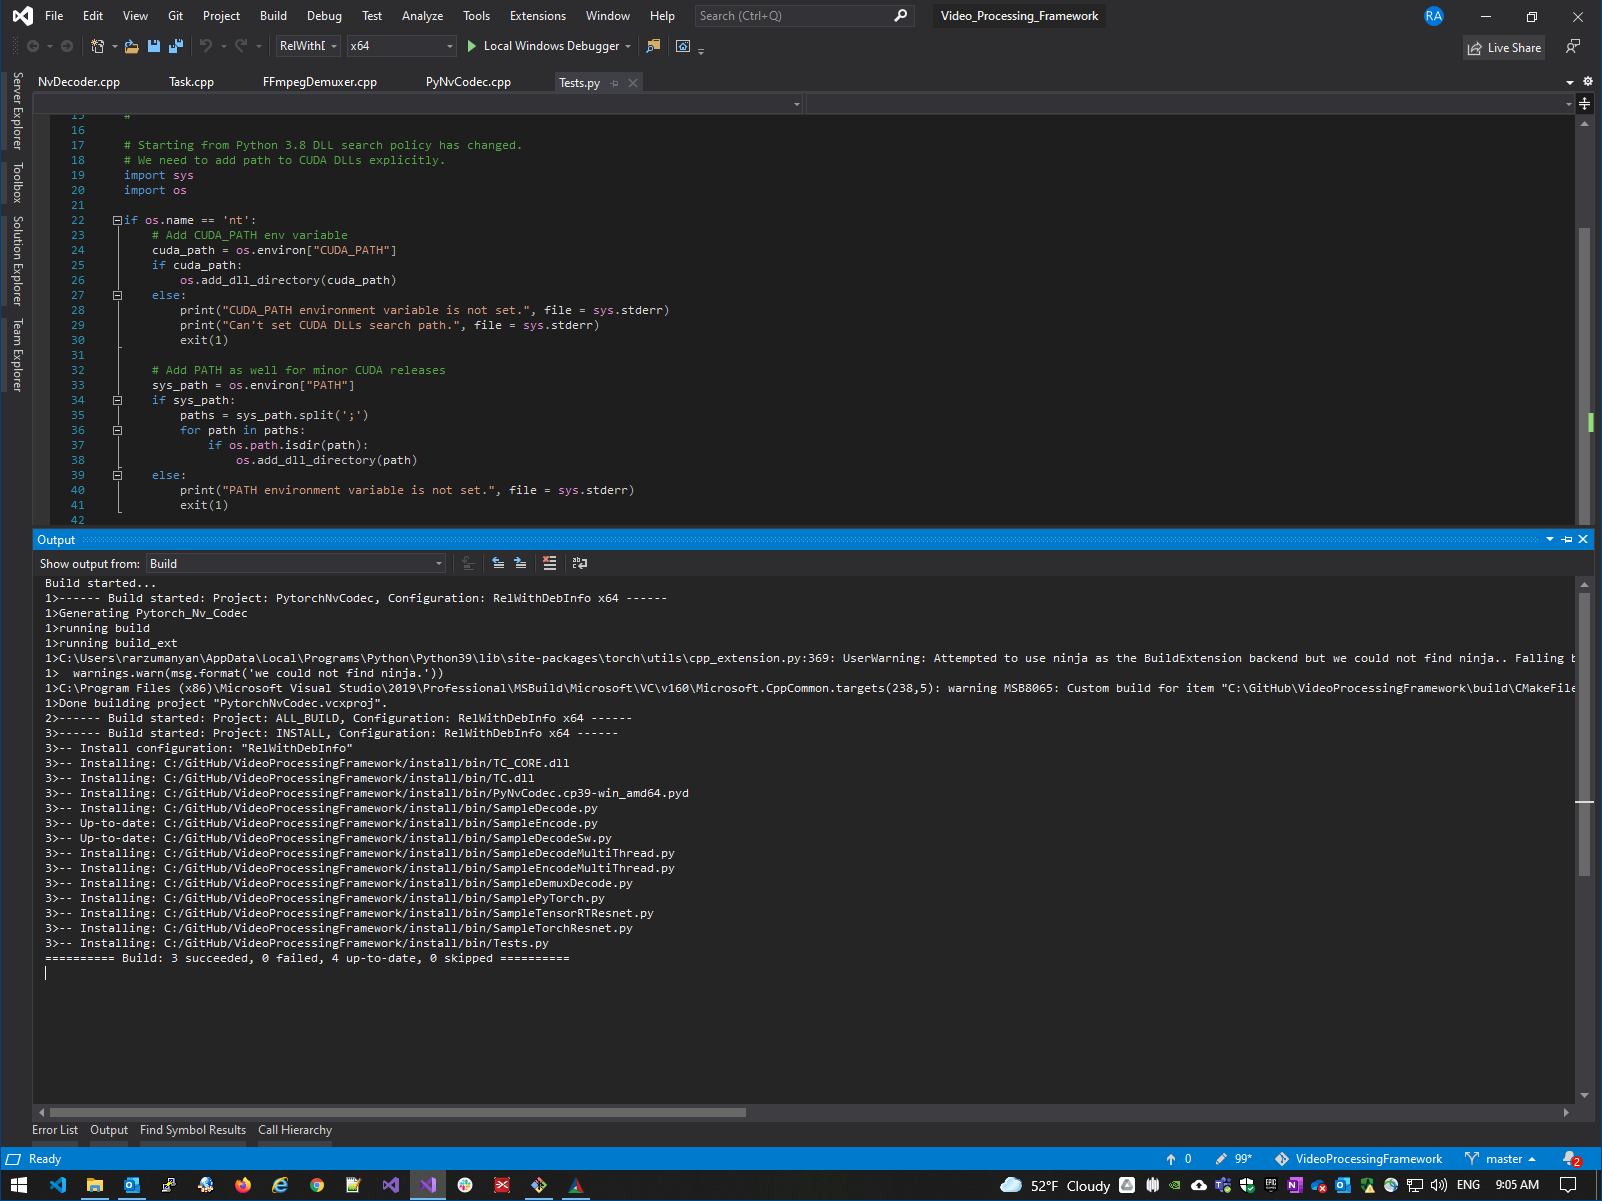Switch to the FFmpegDemuxer.cpp tab

point(319,82)
